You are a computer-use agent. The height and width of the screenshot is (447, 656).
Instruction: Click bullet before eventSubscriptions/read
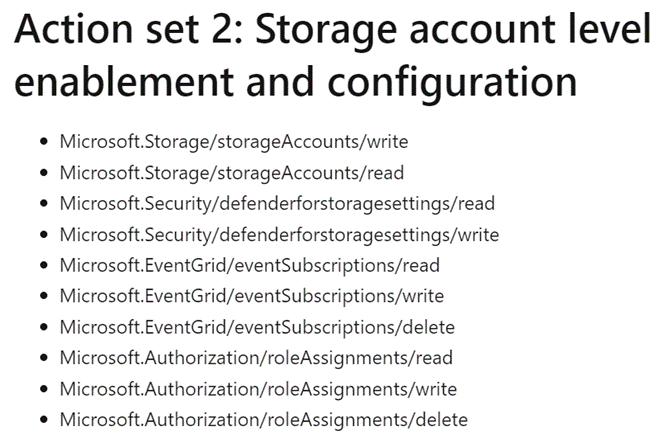(x=43, y=265)
